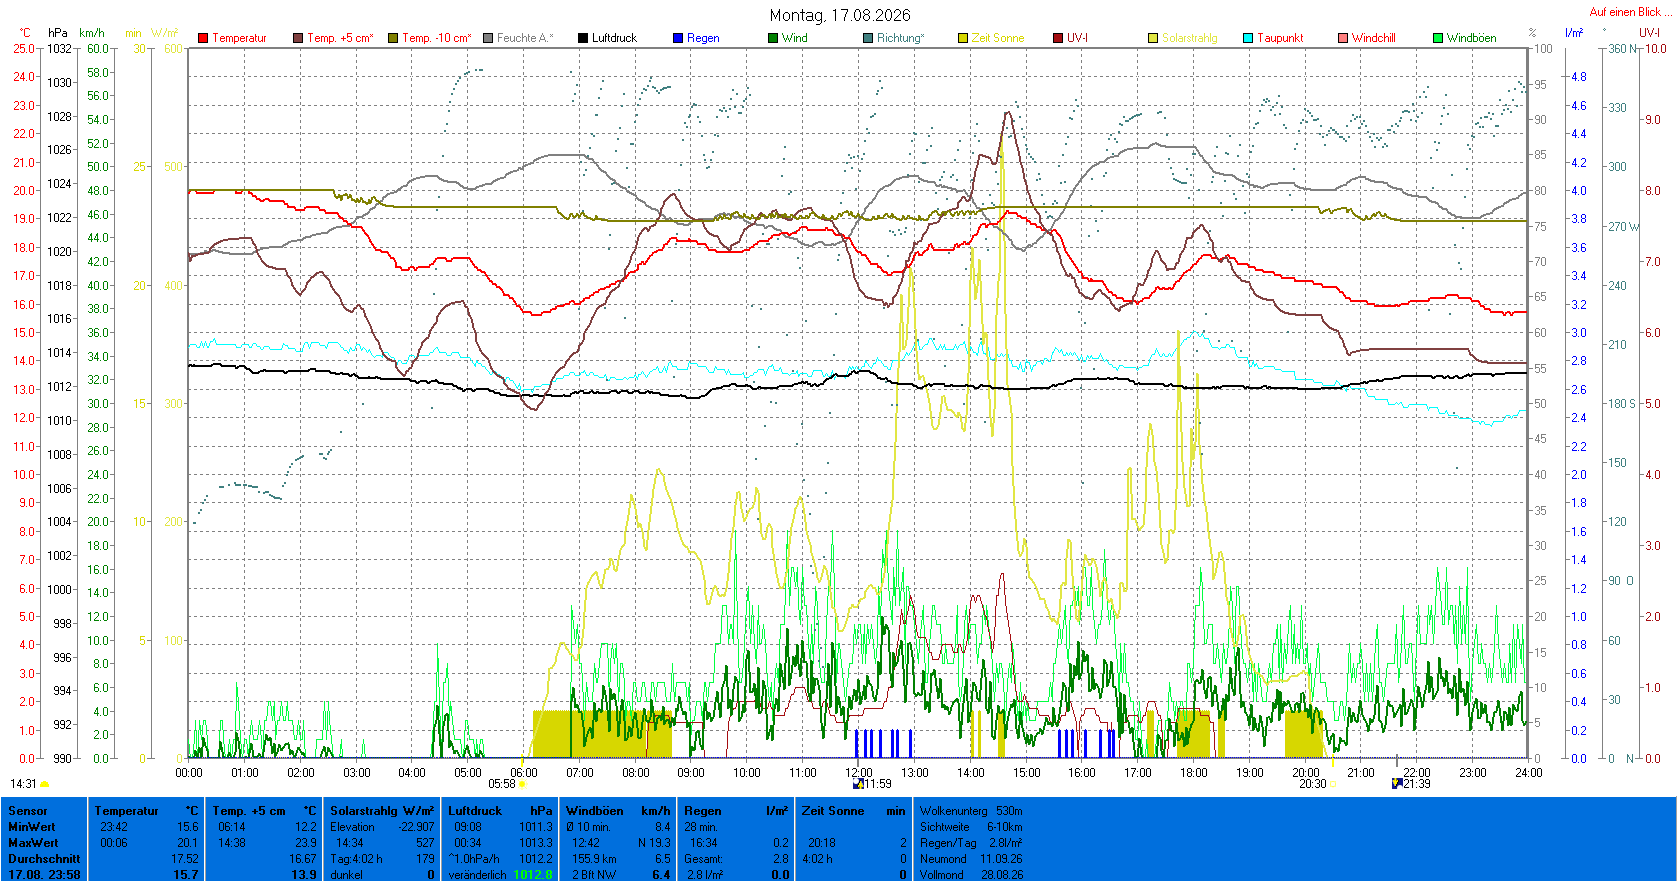Click the 'Windböen km/h' column header
Screen dimensions: 1677x881
(618, 811)
